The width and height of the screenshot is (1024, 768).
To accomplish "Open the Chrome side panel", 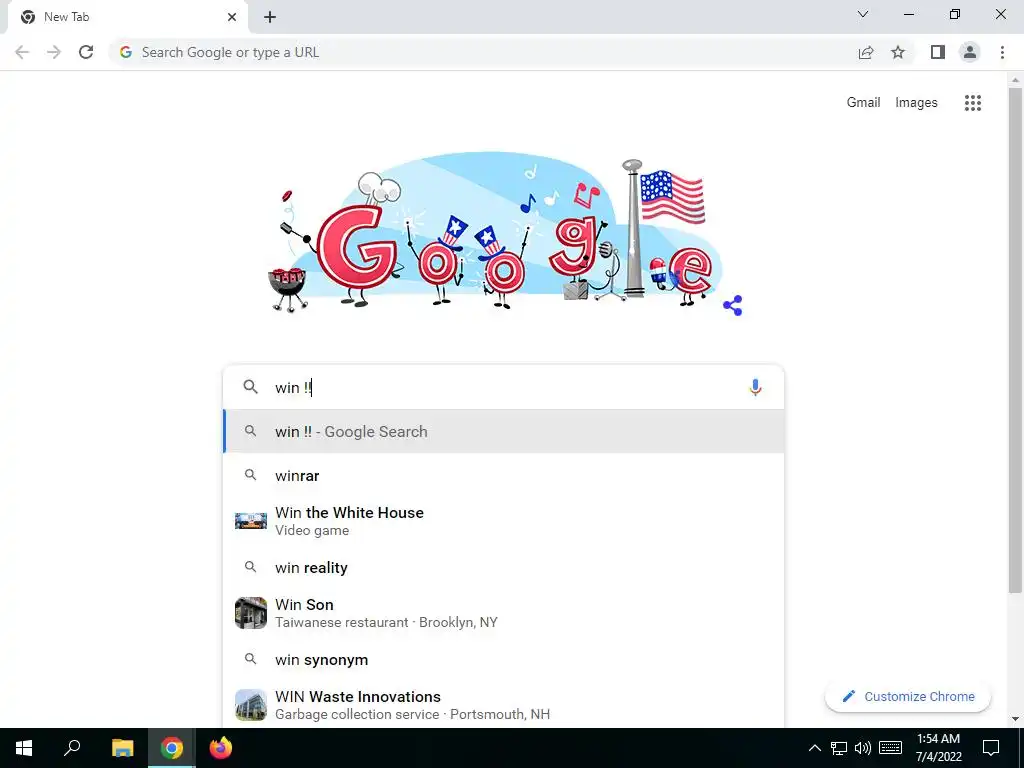I will click(x=938, y=52).
